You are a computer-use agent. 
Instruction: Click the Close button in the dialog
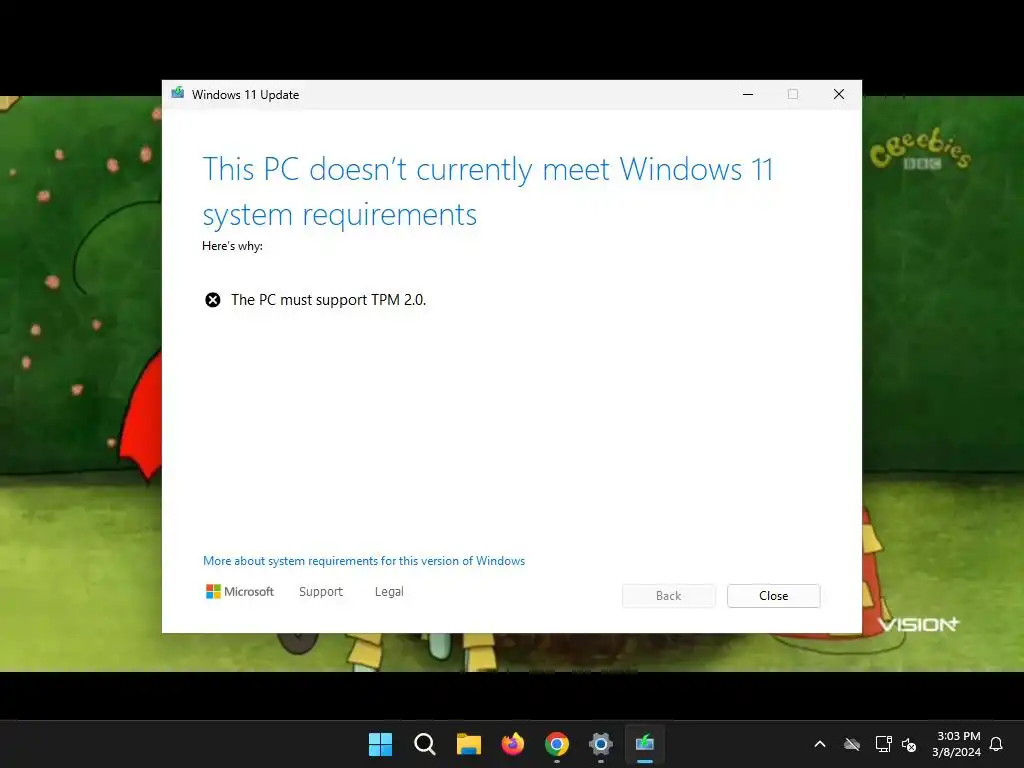pos(773,596)
